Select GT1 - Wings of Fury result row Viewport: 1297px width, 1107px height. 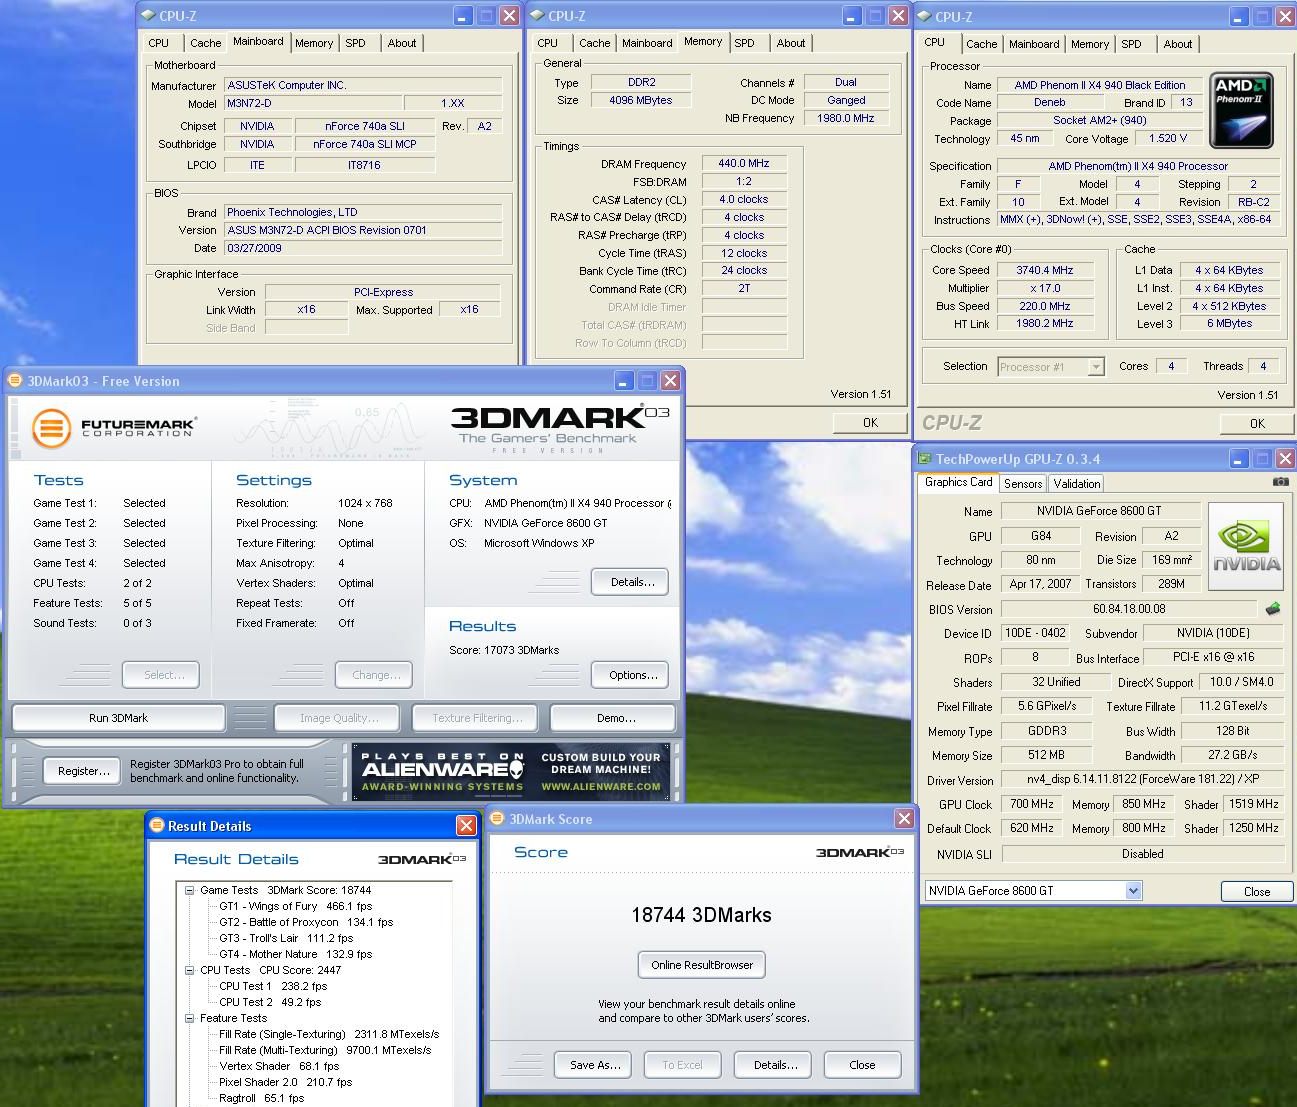pyautogui.click(x=296, y=906)
